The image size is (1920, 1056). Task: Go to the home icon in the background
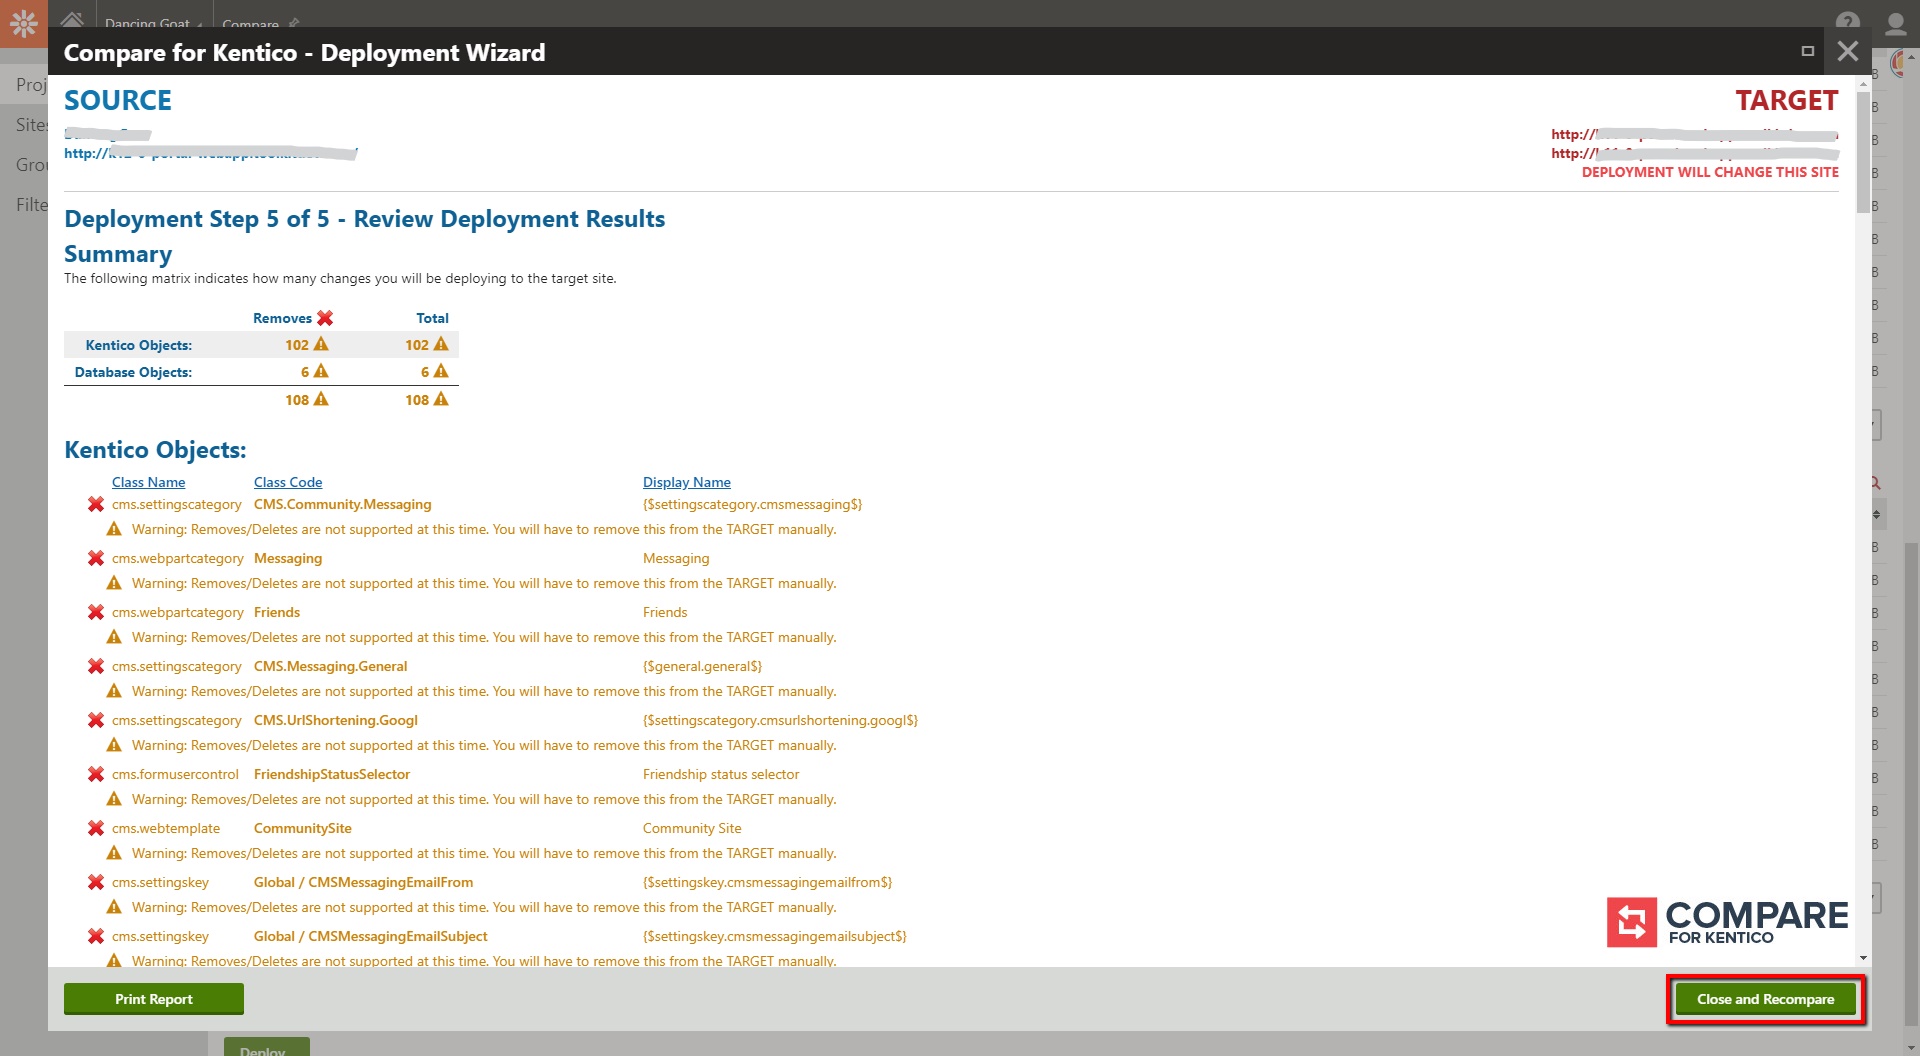(72, 20)
